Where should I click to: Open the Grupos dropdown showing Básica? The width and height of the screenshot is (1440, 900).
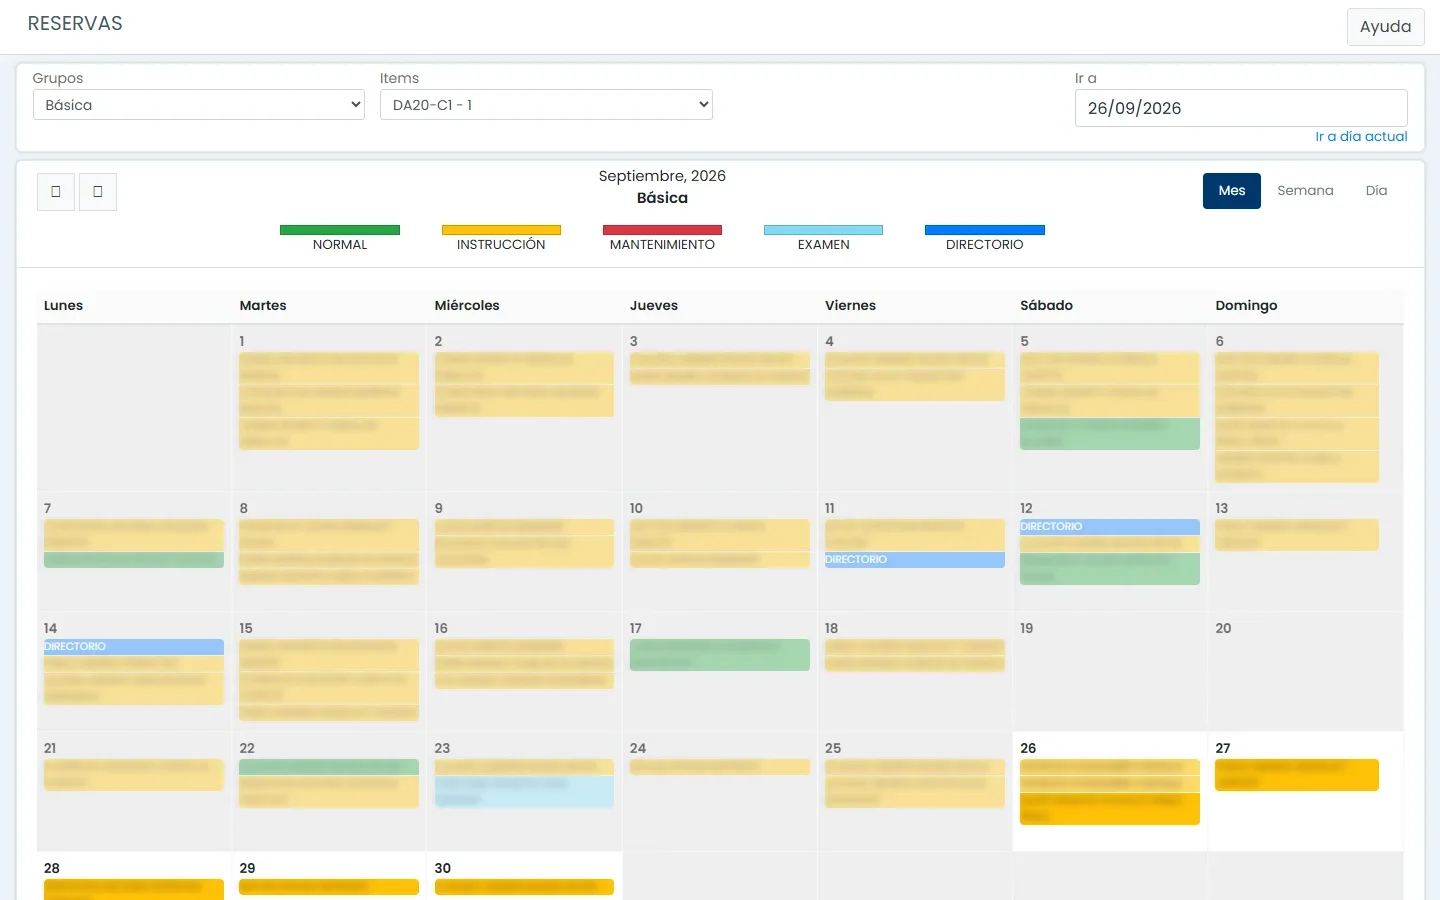(199, 105)
